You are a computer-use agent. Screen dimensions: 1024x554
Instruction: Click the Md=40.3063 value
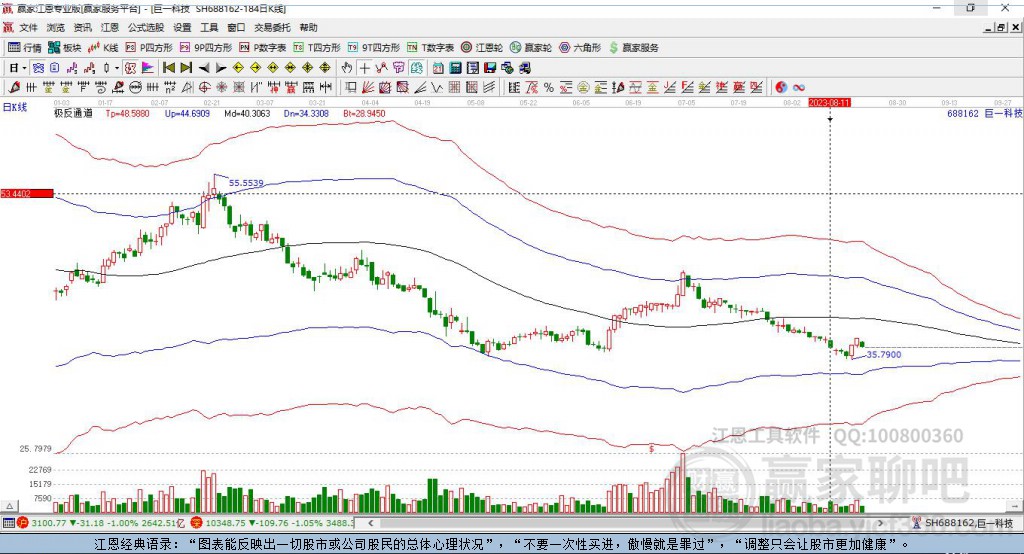tap(247, 113)
